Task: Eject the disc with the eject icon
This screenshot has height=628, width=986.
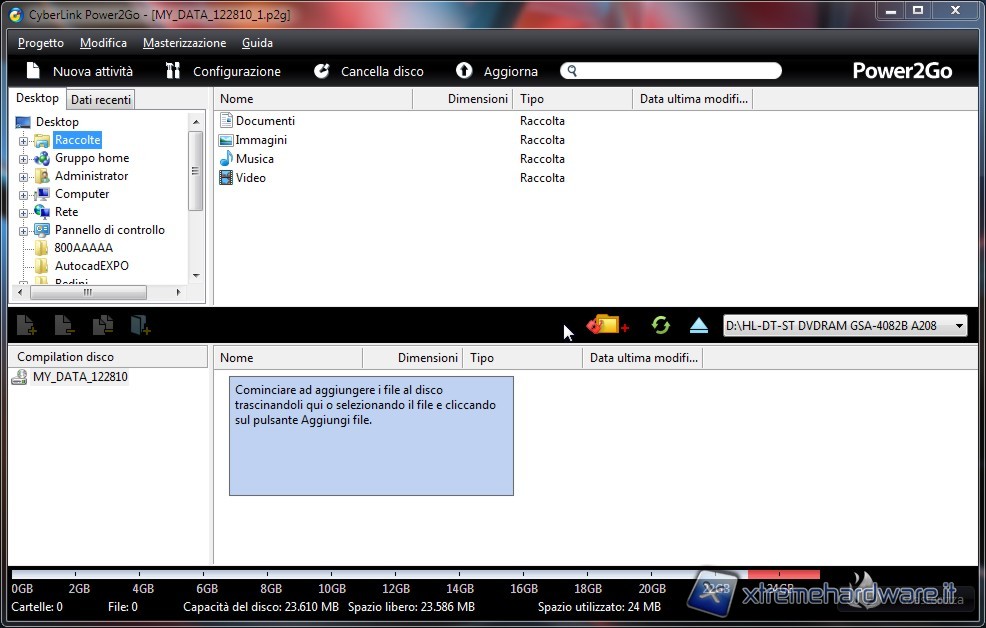Action: (x=699, y=325)
